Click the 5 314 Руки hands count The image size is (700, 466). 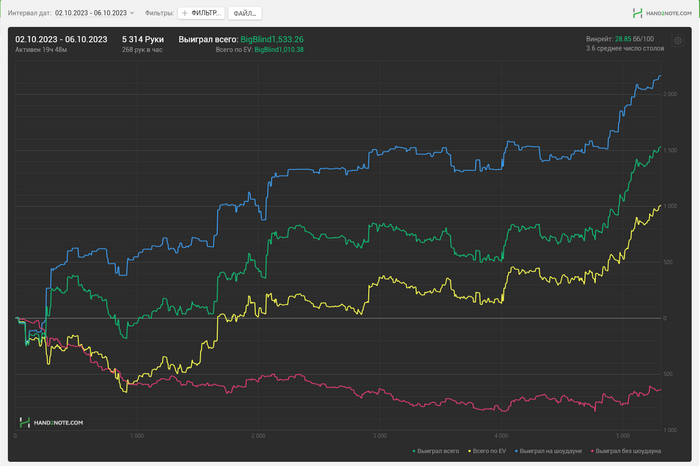143,39
